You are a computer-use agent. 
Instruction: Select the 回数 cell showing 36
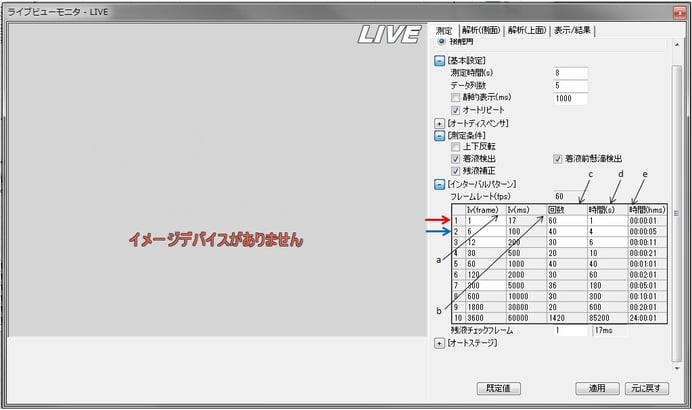pos(567,286)
